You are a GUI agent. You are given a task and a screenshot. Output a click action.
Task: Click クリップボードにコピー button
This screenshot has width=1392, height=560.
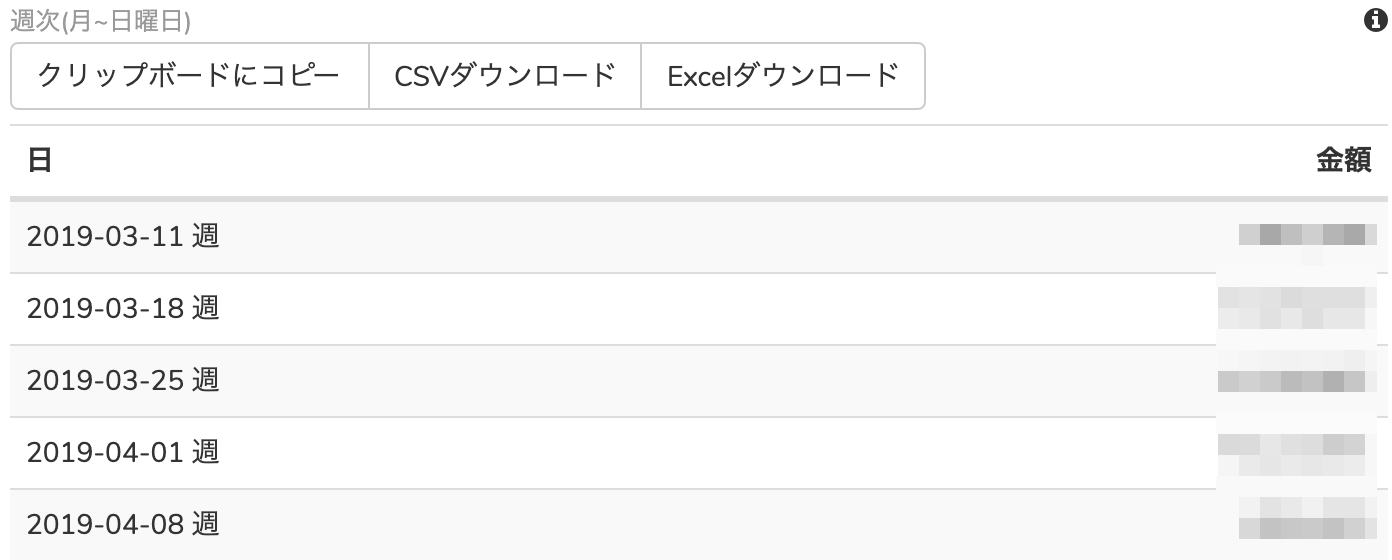tap(190, 75)
